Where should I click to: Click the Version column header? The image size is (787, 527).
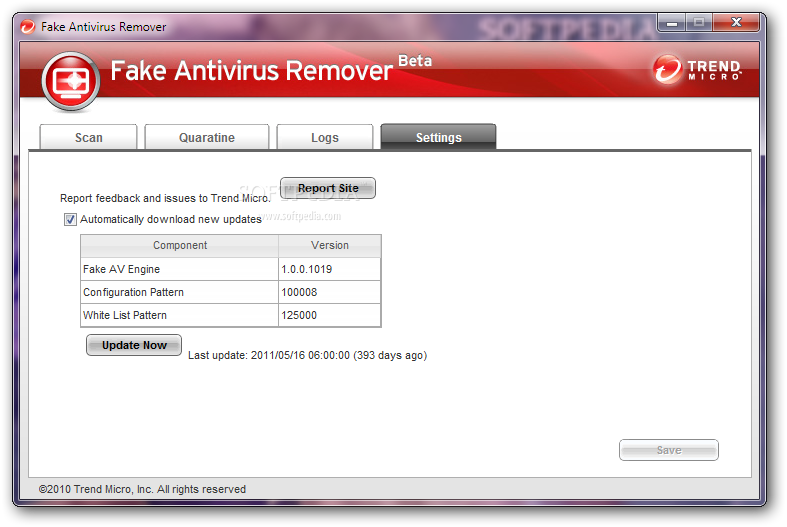330,245
